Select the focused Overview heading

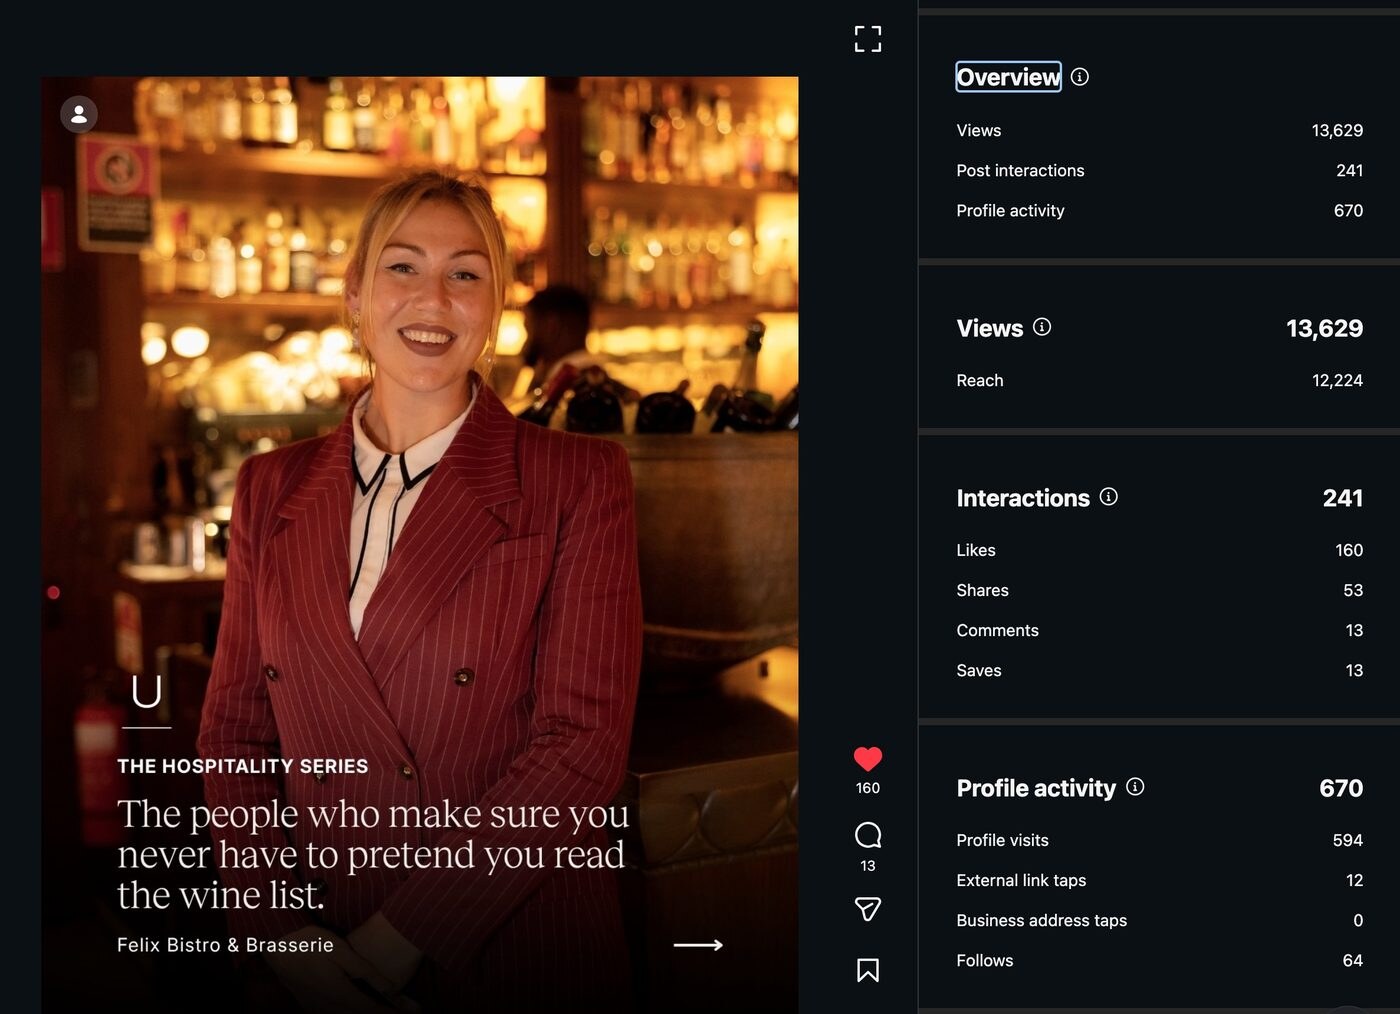[1008, 77]
